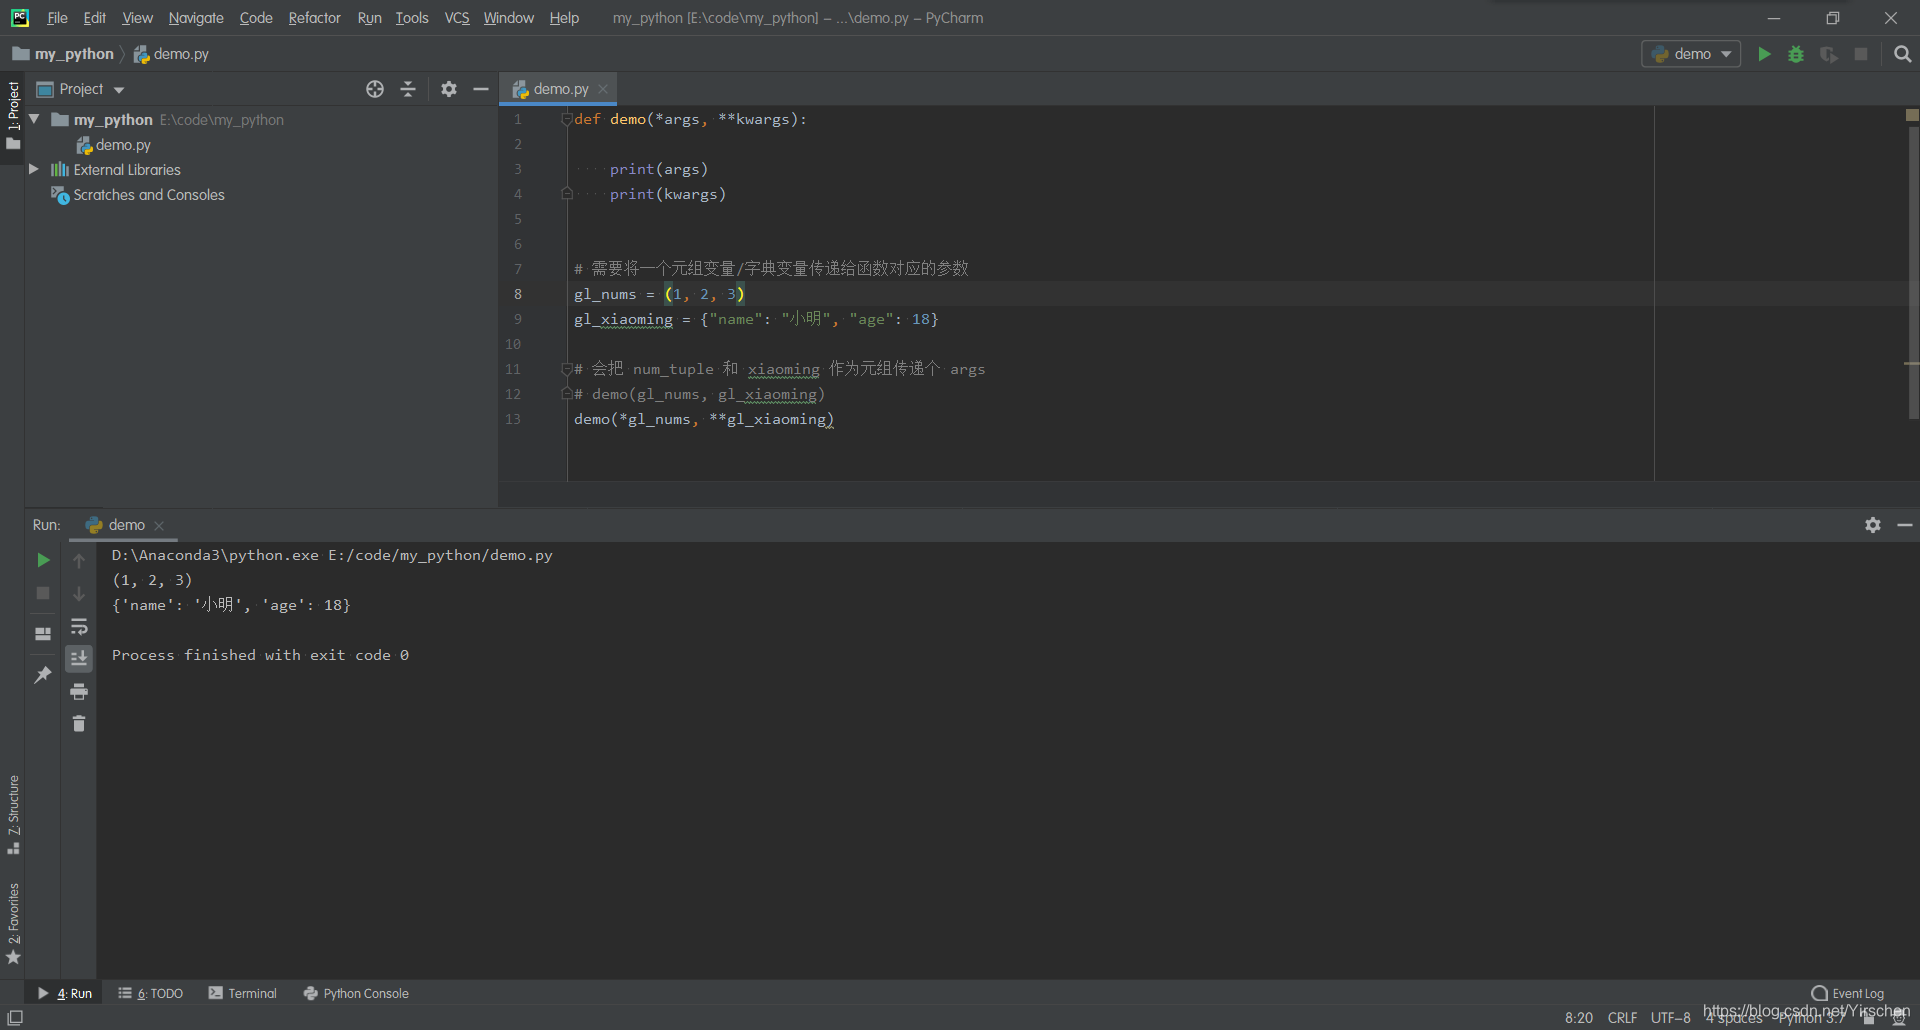
Task: Open the Python Console
Action: [x=356, y=993]
